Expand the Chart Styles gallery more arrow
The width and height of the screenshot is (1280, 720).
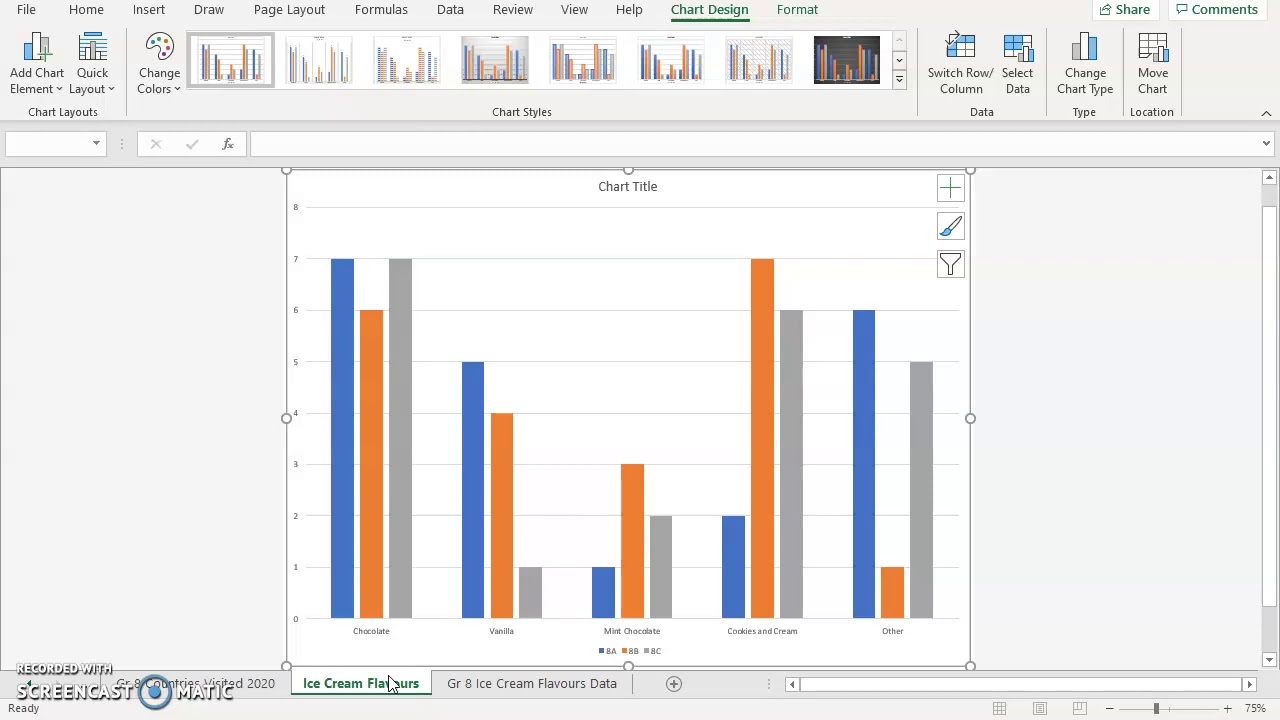[898, 79]
